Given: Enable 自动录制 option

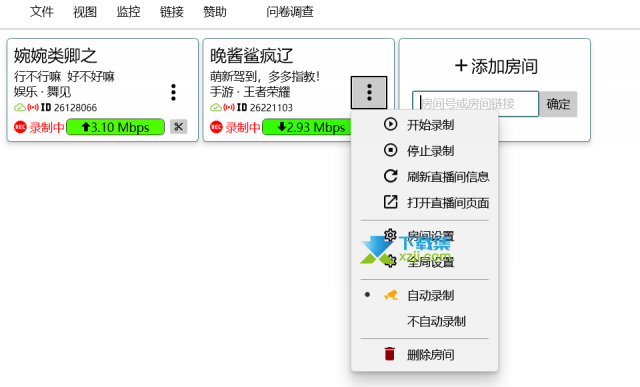Looking at the screenshot, I should click(424, 295).
